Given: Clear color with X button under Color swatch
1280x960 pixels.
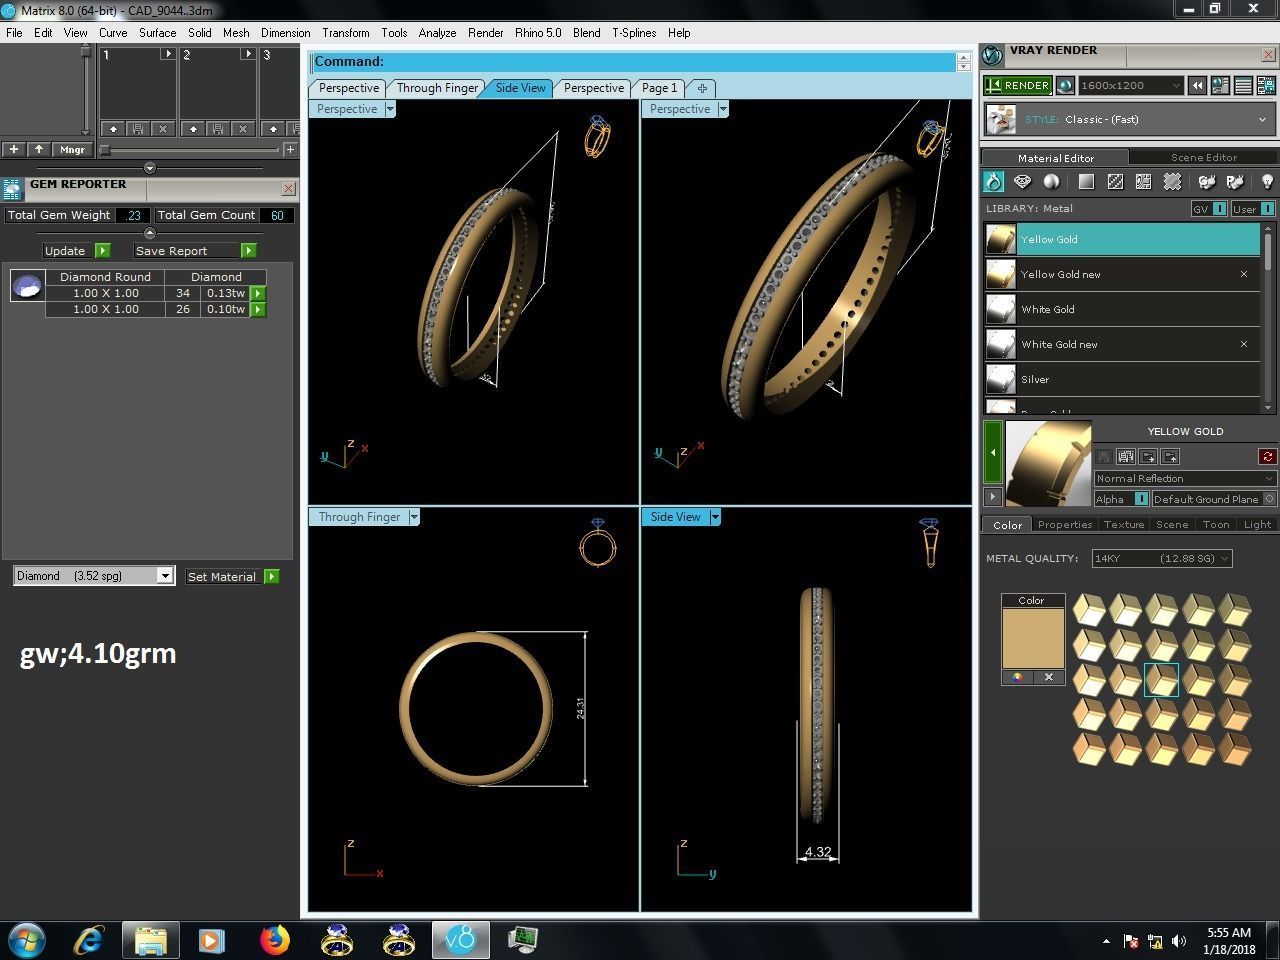Looking at the screenshot, I should [1049, 677].
